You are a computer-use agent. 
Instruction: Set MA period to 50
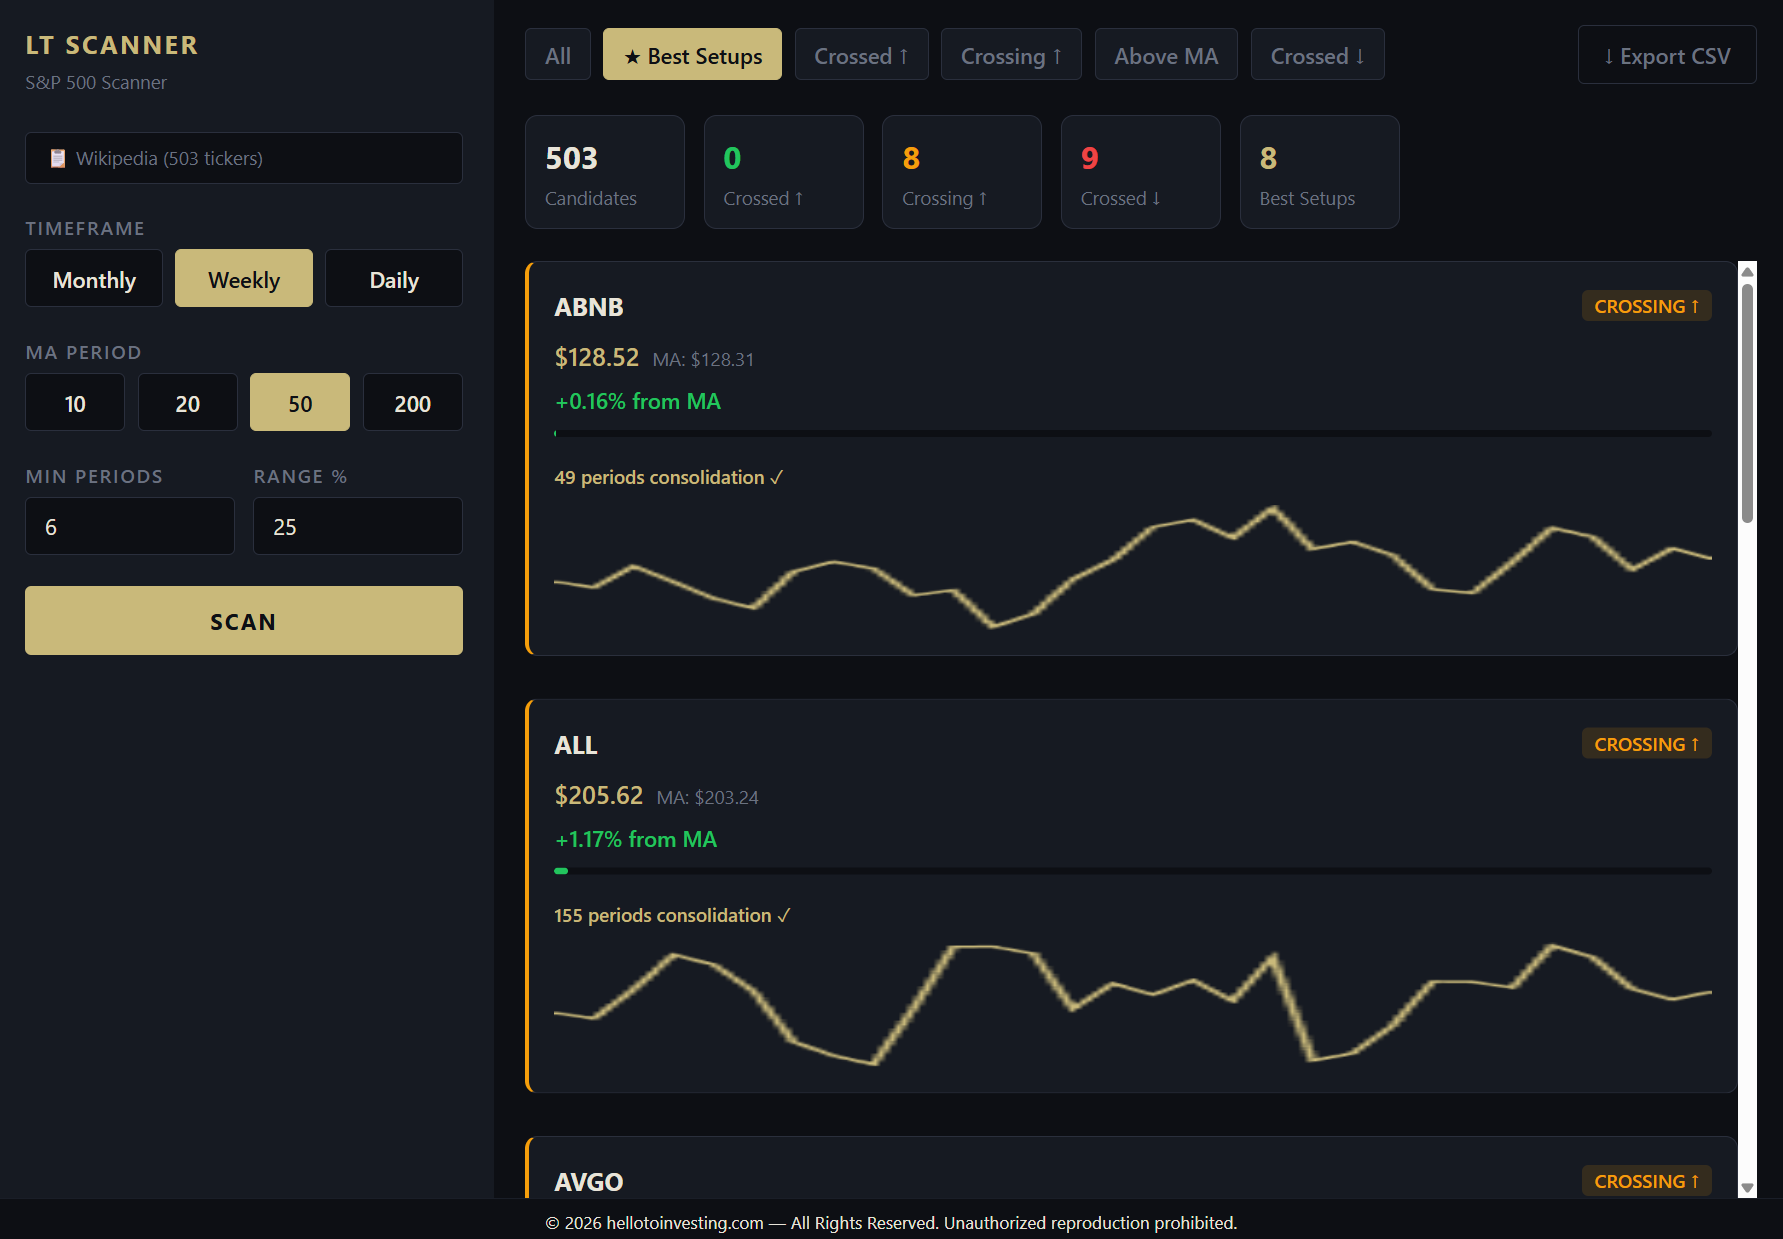300,403
